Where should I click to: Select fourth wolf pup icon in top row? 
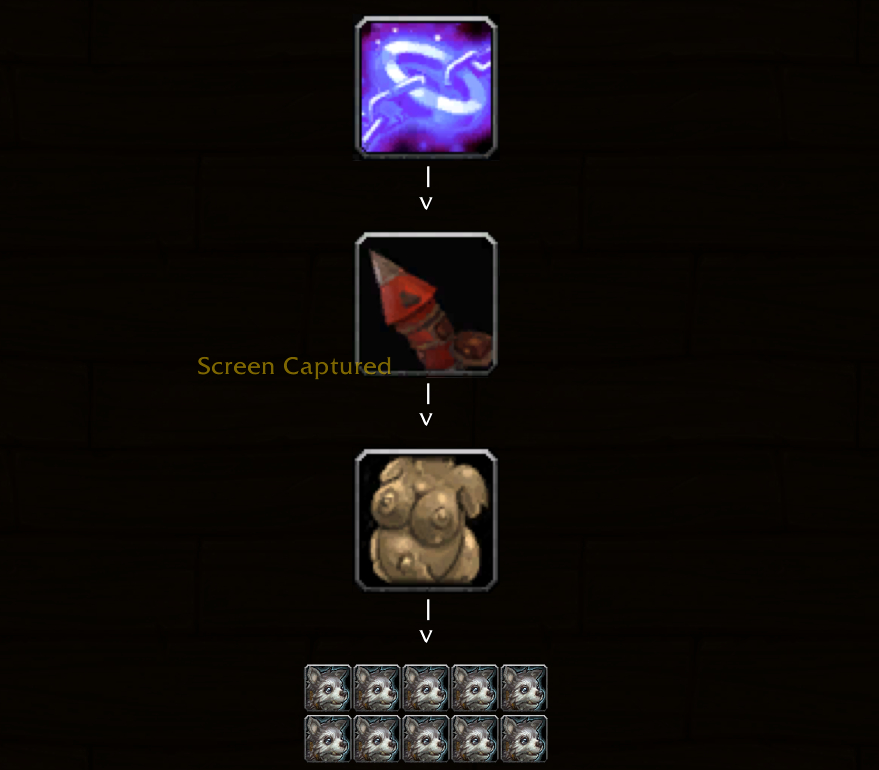pyautogui.click(x=475, y=688)
